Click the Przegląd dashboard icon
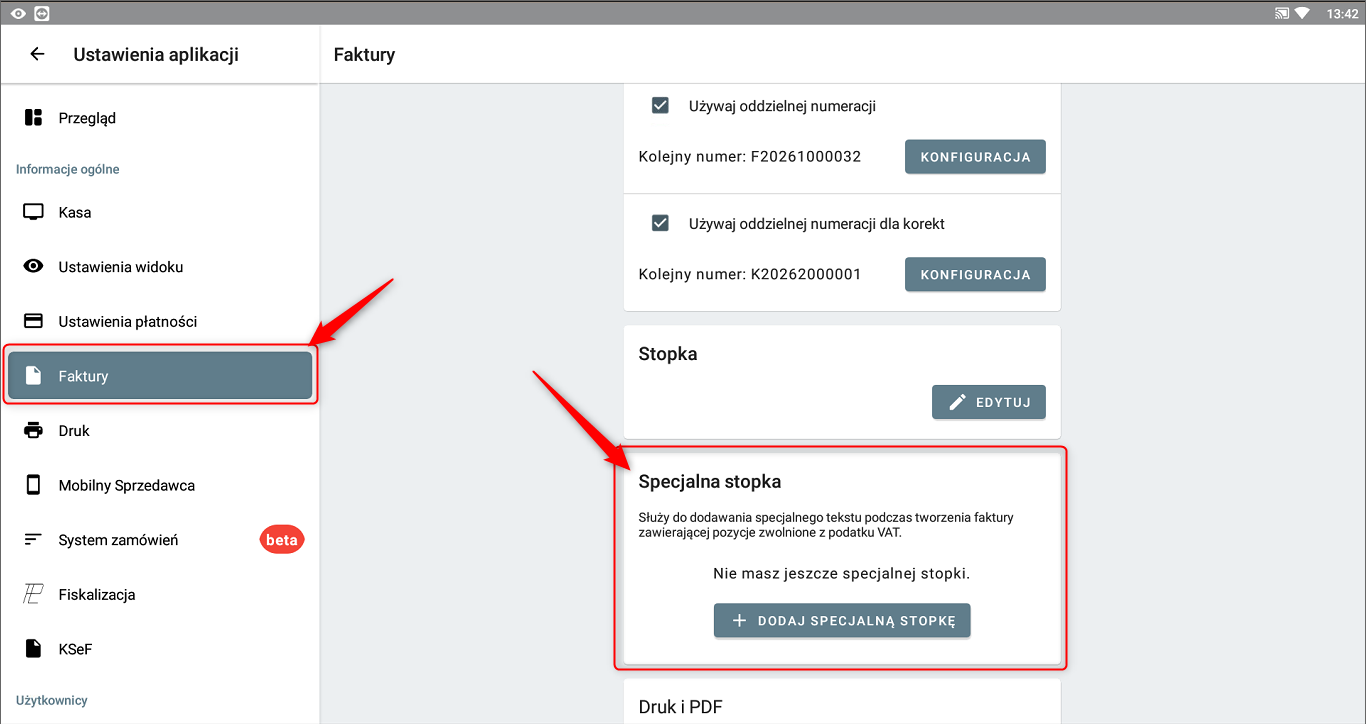The width and height of the screenshot is (1366, 724). tap(33, 118)
